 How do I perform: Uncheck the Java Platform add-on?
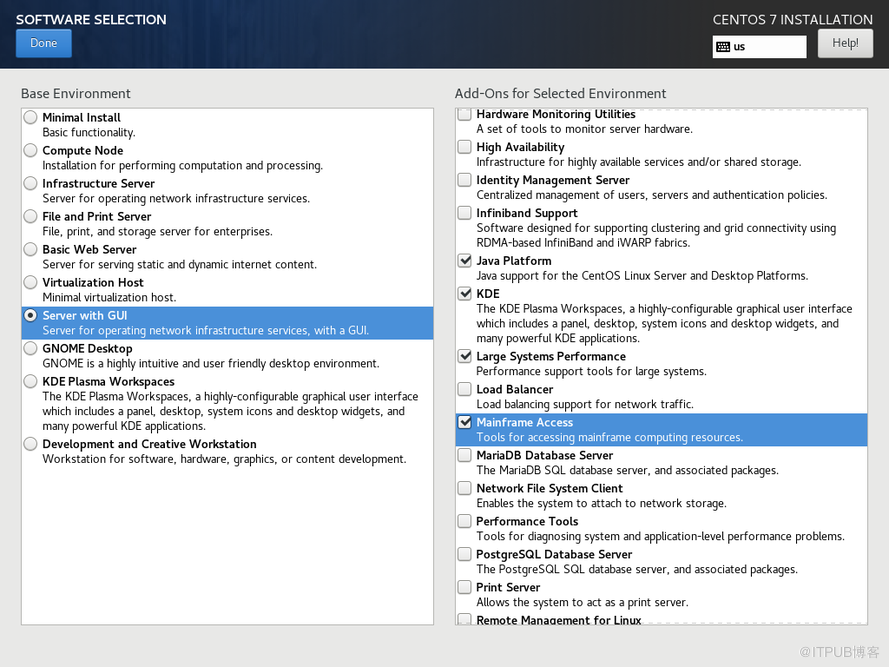(x=465, y=261)
